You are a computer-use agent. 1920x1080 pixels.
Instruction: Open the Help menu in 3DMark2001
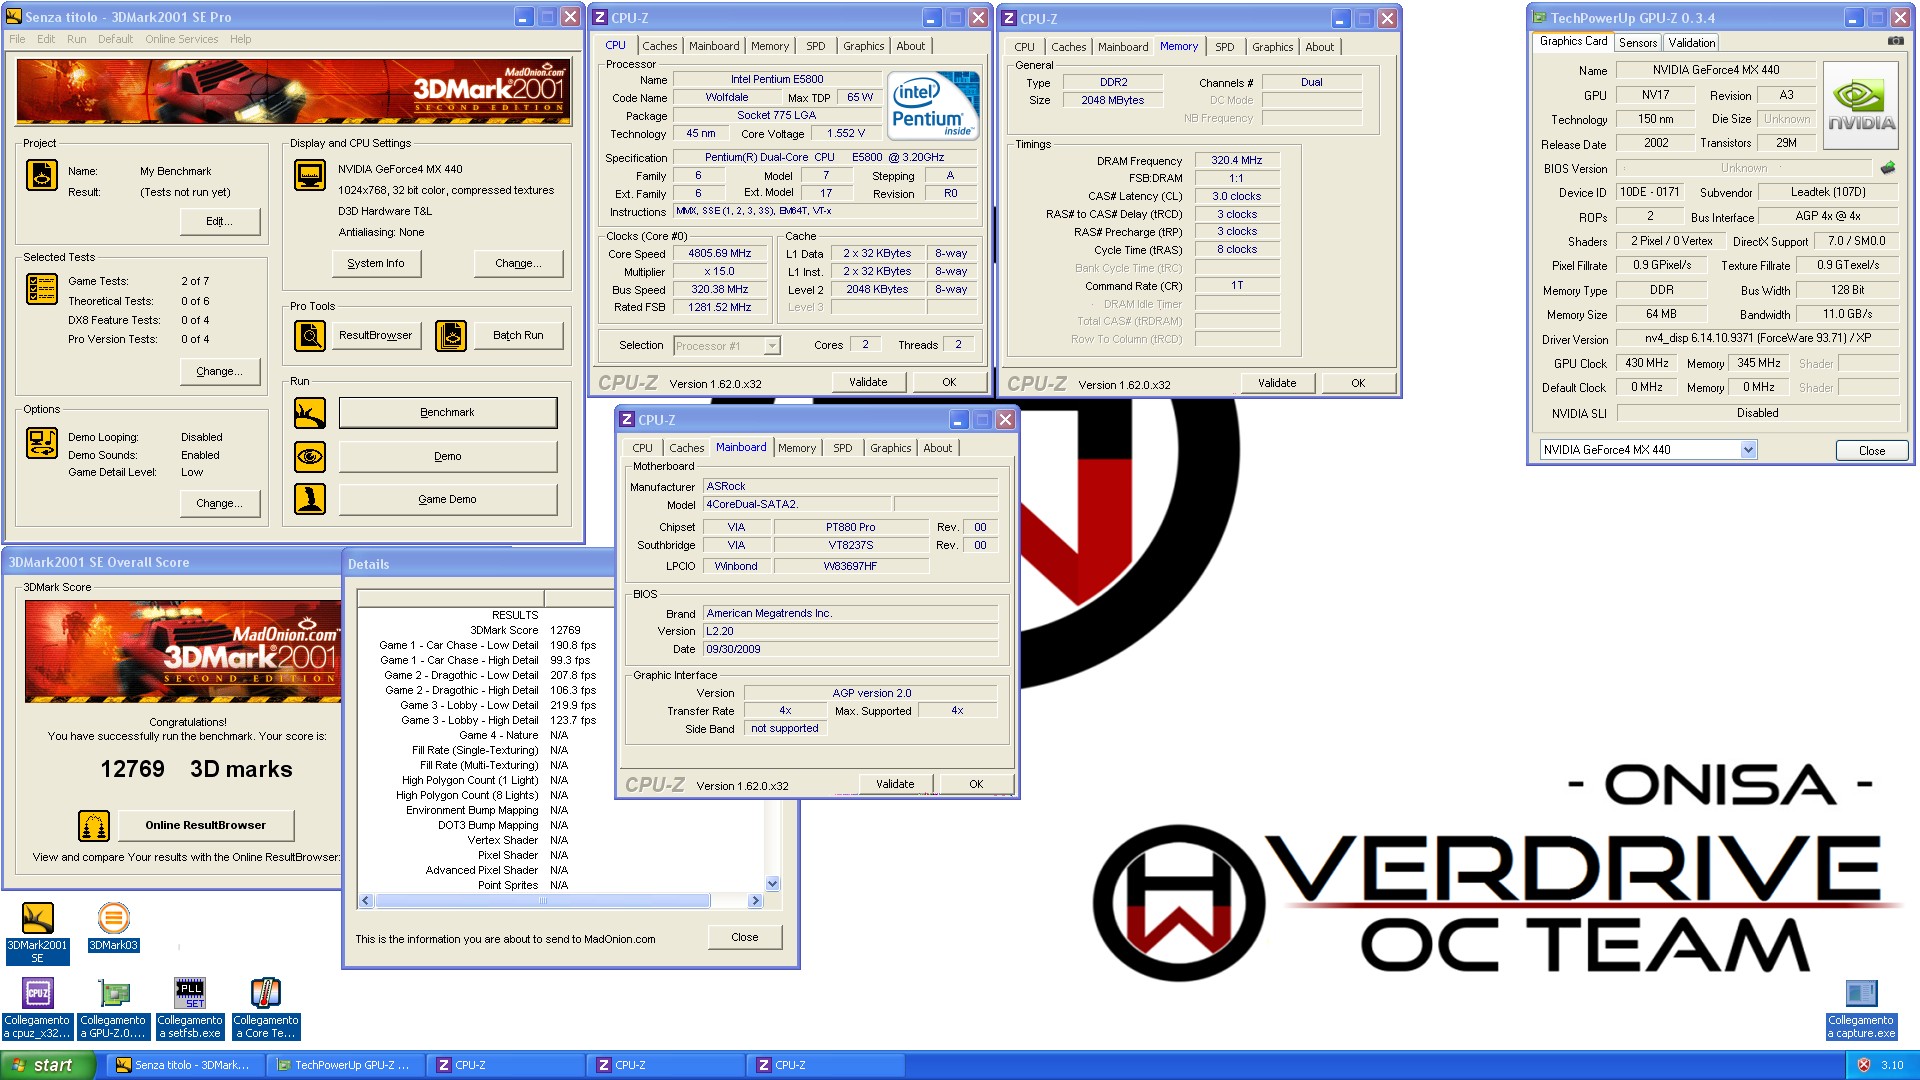(x=240, y=39)
